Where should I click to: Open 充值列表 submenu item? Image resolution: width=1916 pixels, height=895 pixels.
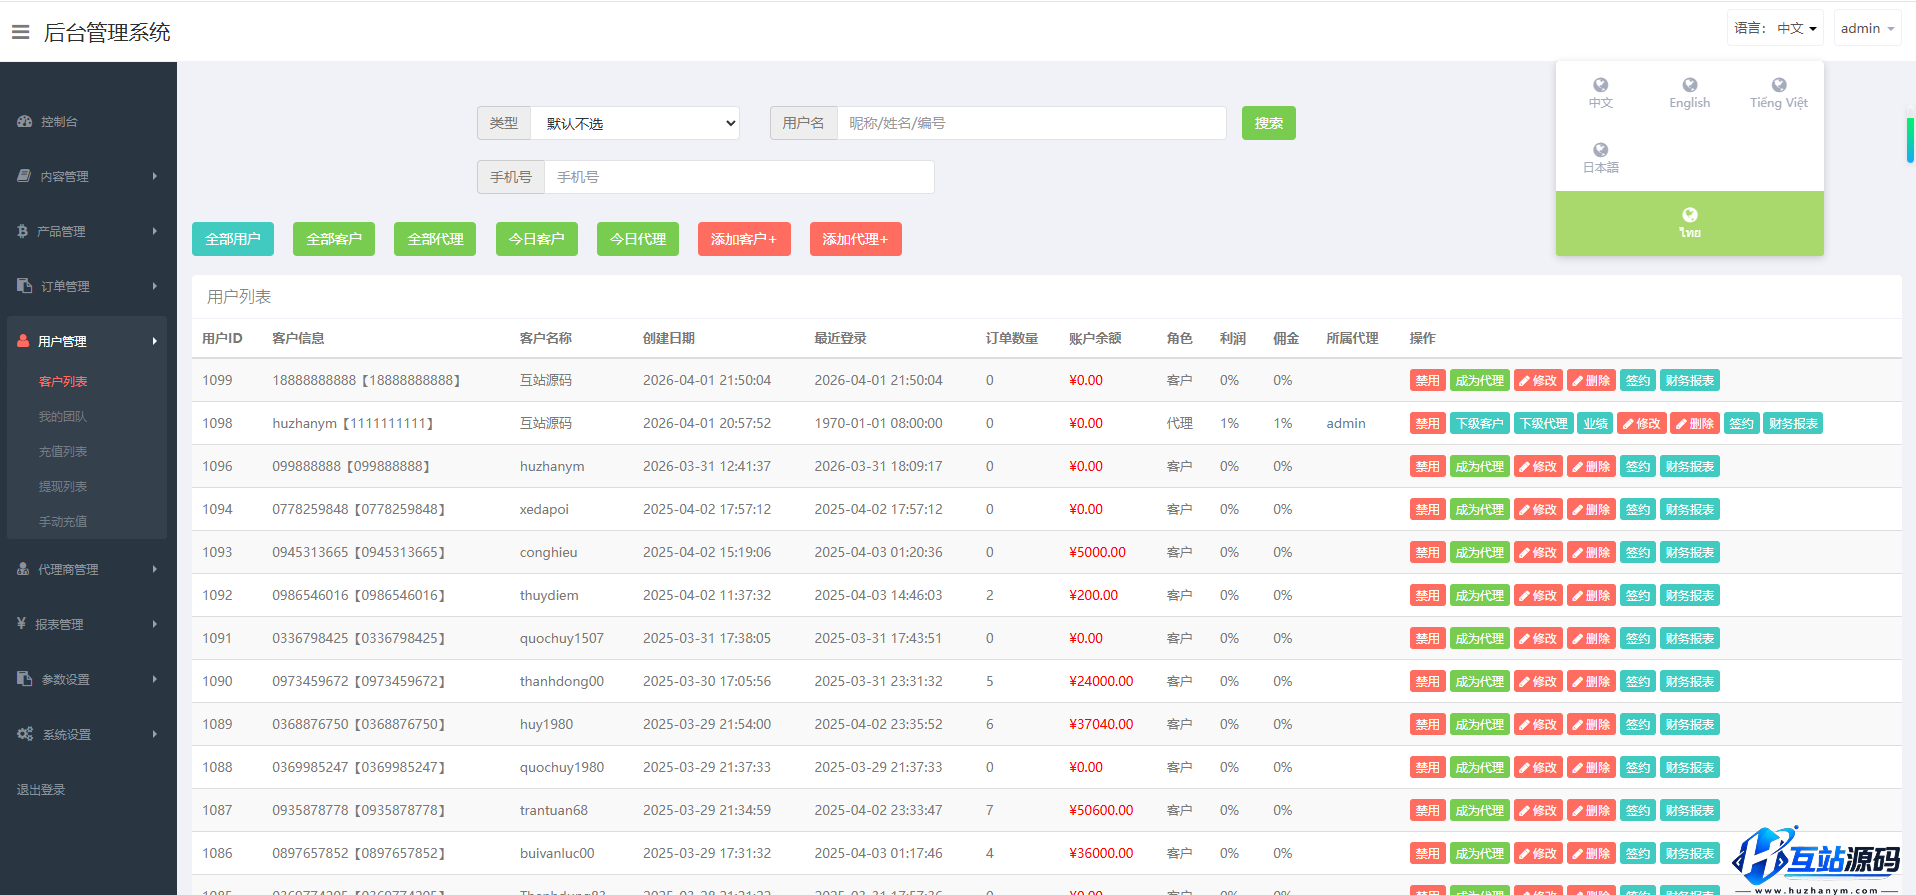63,452
